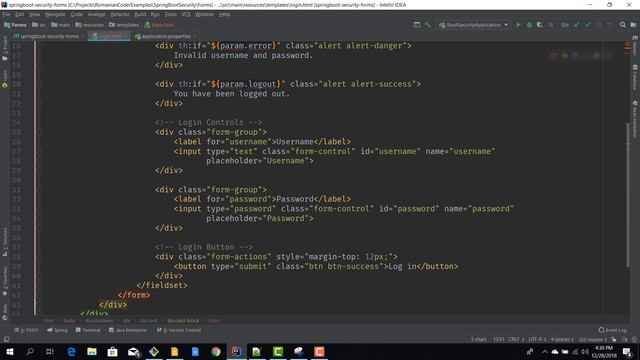Open Chrome from the taskbar

pyautogui.click(x=216, y=351)
